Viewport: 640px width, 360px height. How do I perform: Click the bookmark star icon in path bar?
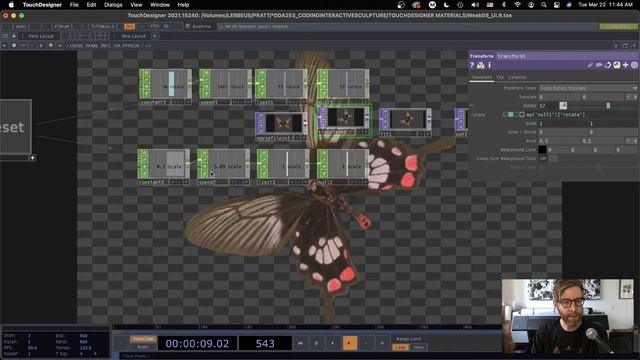51,45
